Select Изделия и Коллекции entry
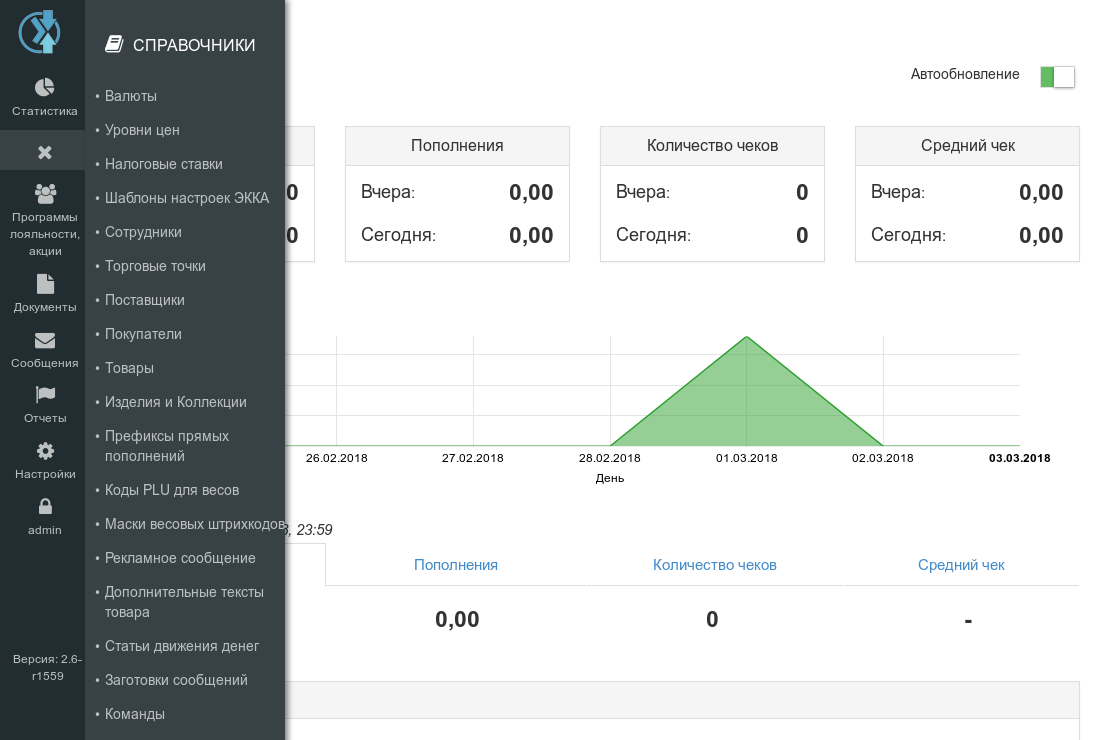The image size is (1100, 740). [x=175, y=402]
